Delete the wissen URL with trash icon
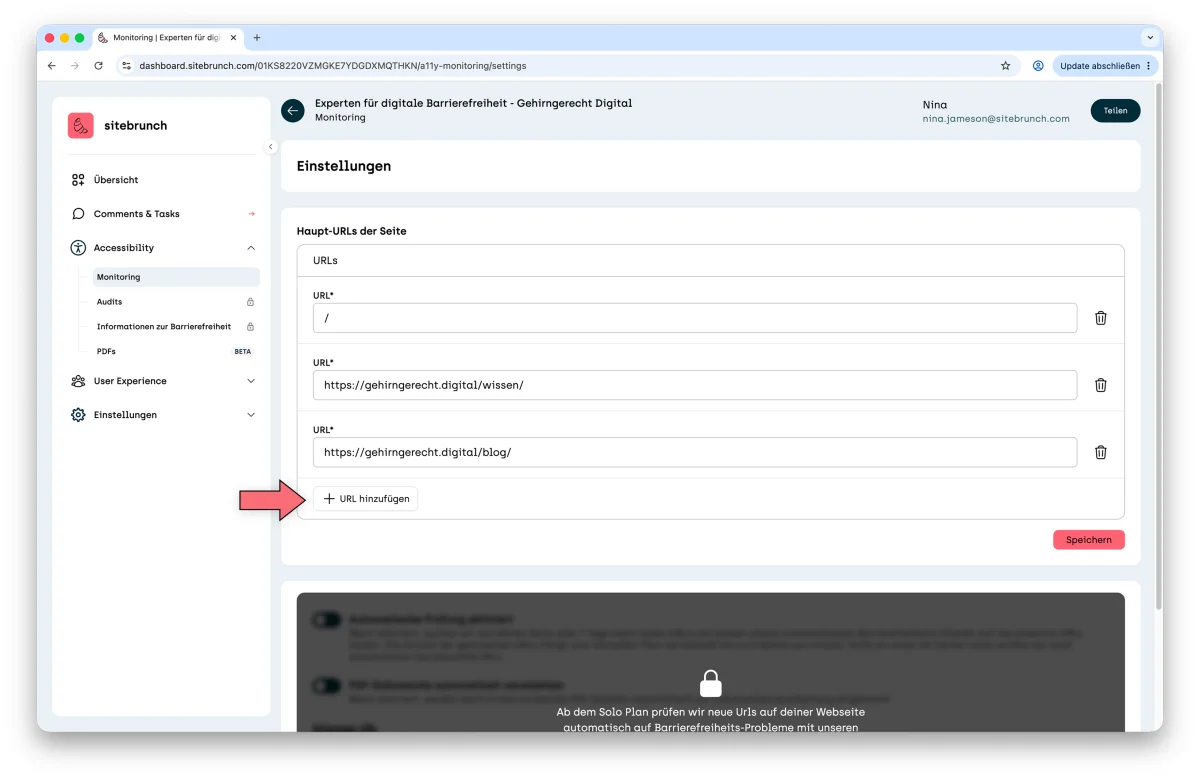Screen dimensions: 1200x780 point(1101,385)
